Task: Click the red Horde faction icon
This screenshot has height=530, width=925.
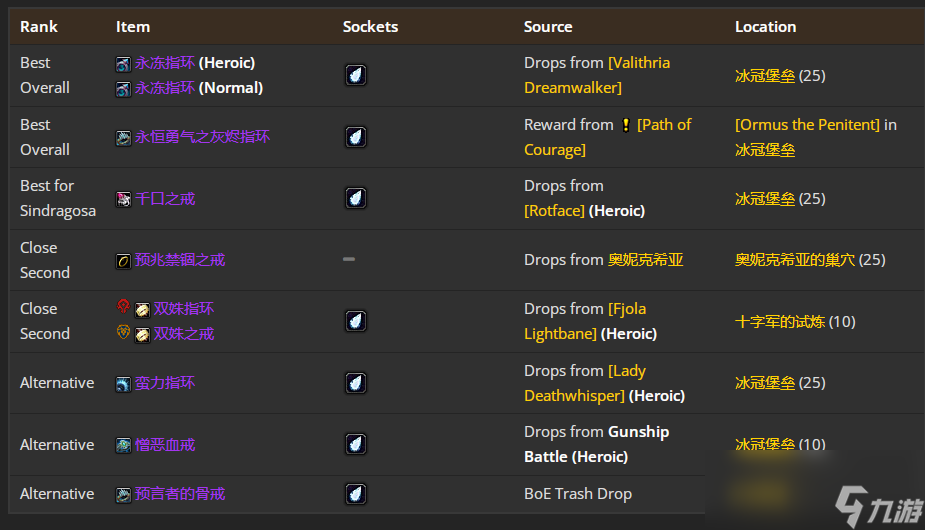Action: [x=123, y=306]
